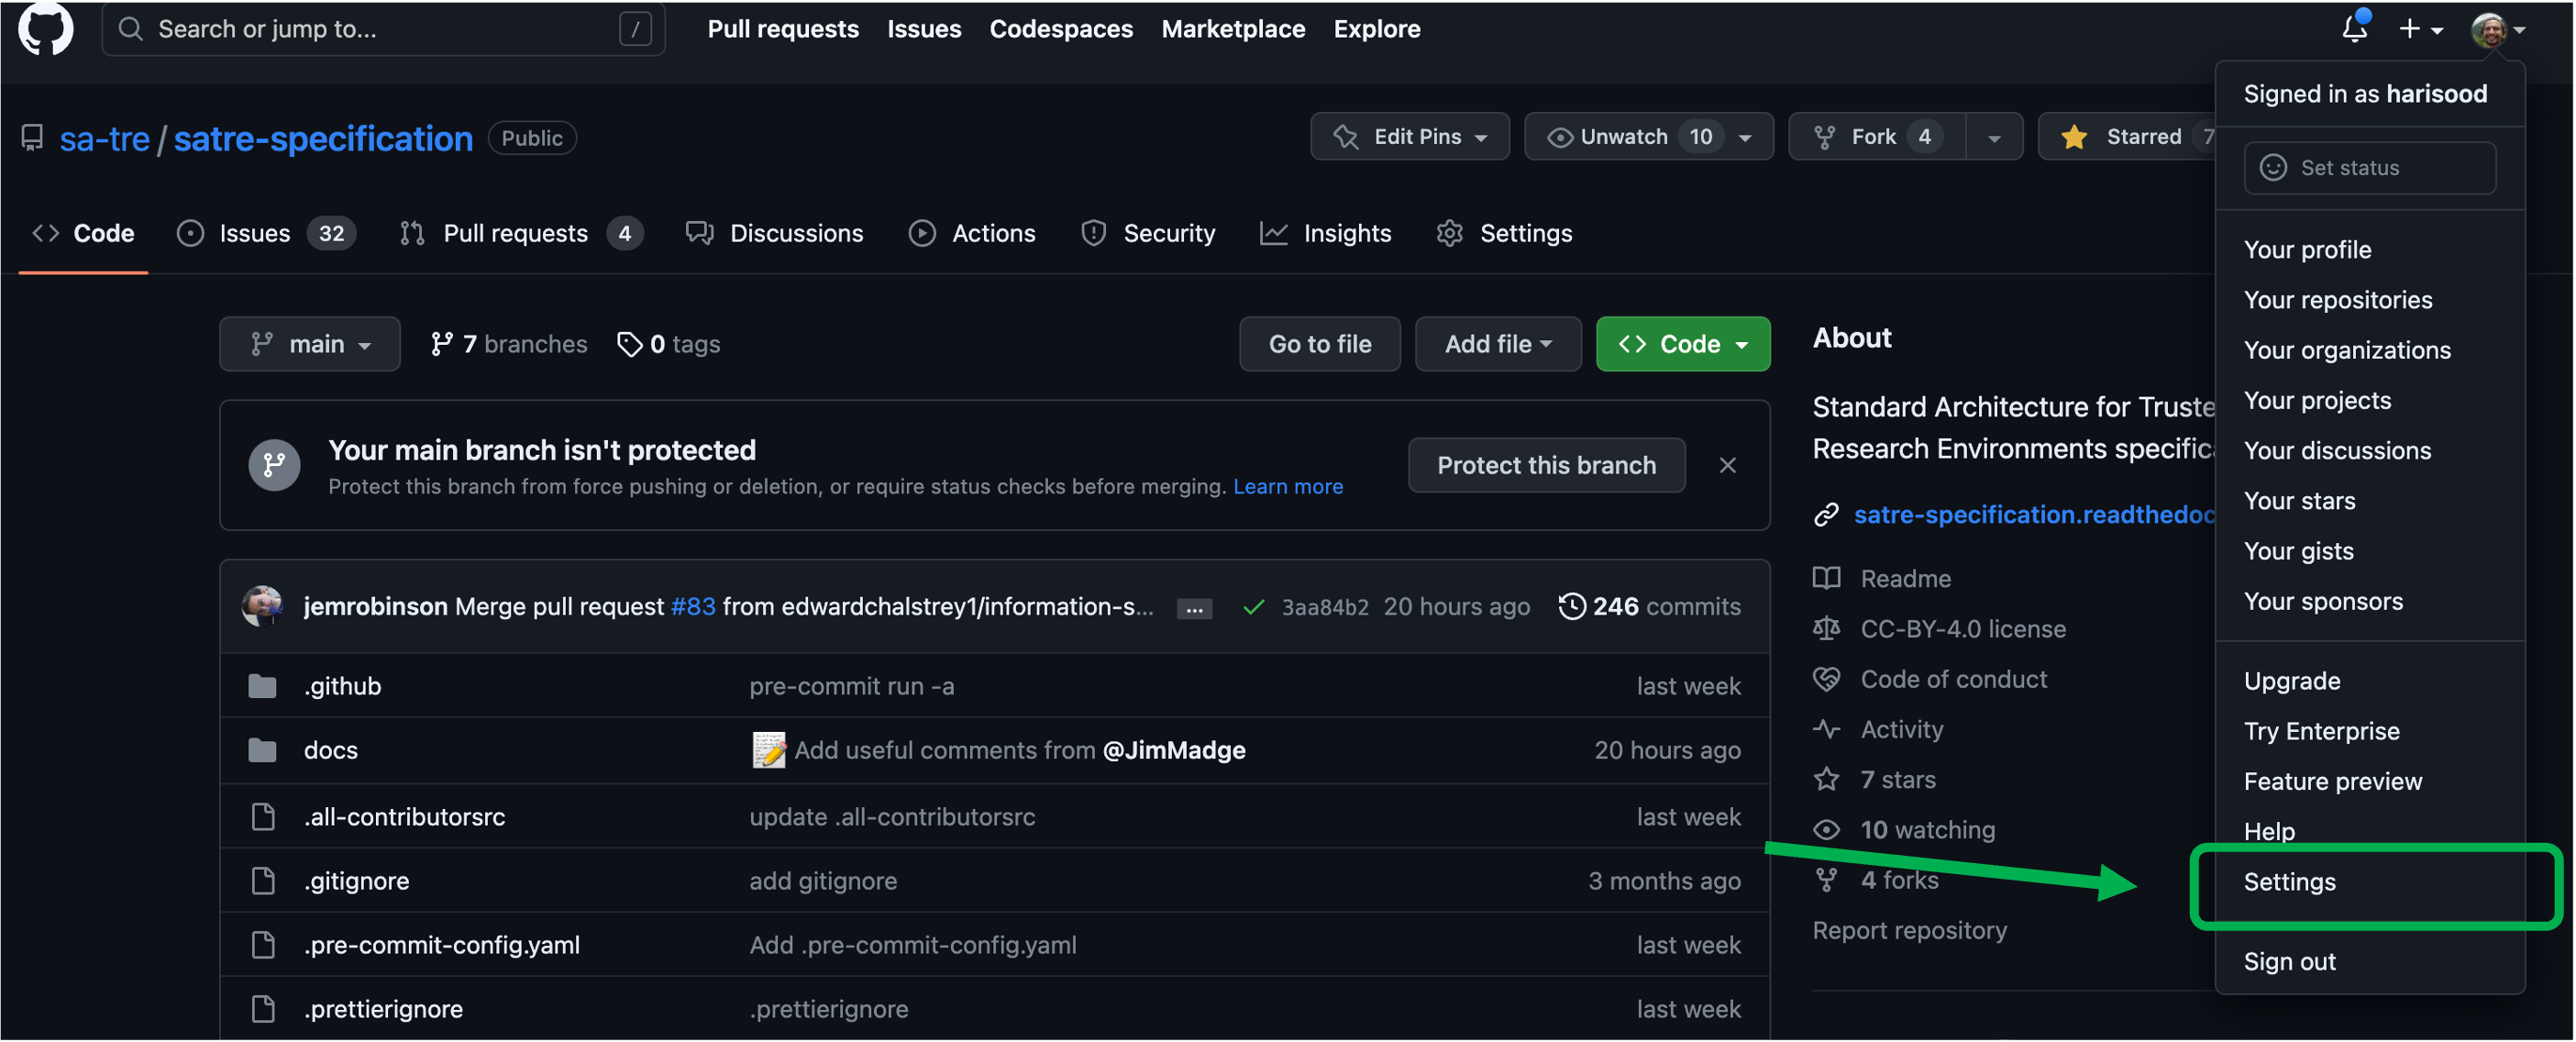Open the satre-specification.readthedocs website link
This screenshot has height=1042, width=2576.
[x=2034, y=514]
